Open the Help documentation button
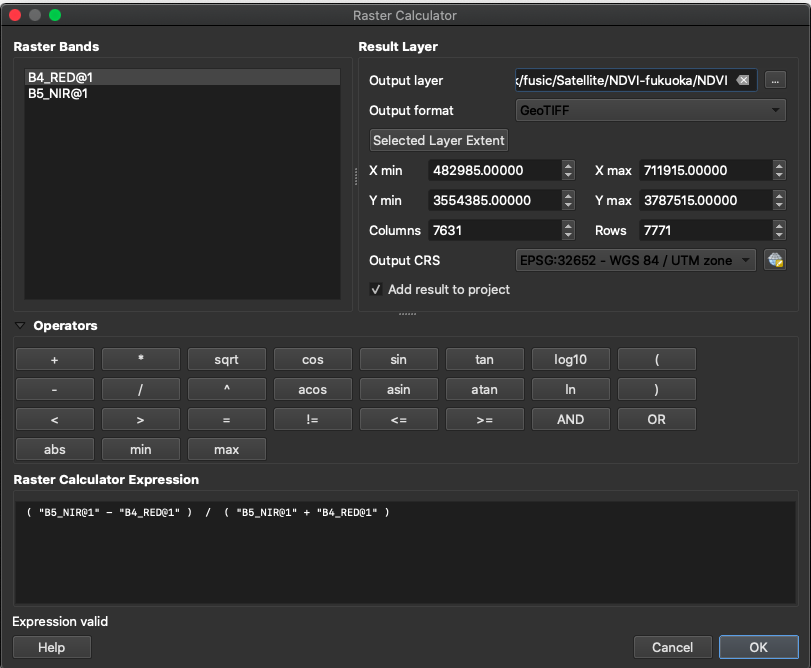The height and width of the screenshot is (668, 811). (51, 647)
